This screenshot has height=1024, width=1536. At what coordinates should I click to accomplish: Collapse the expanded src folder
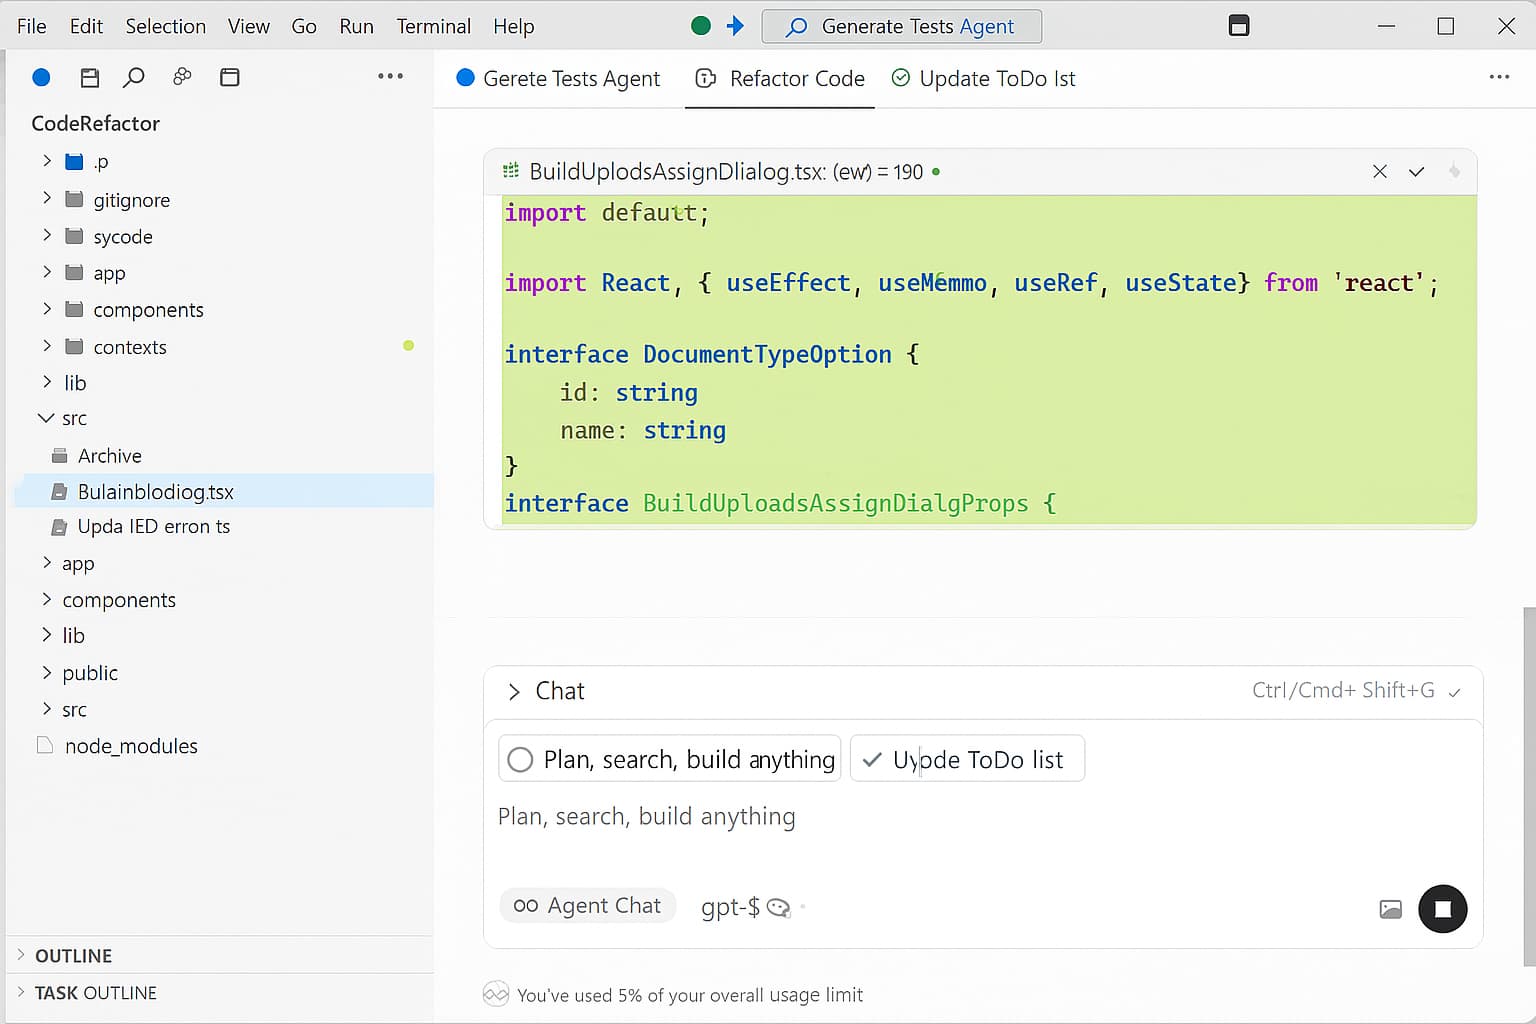pos(46,418)
